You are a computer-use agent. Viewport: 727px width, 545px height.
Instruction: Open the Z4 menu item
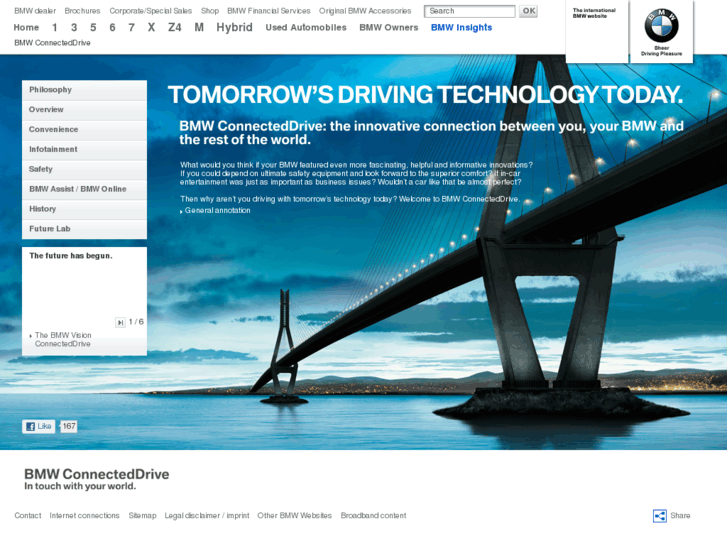[174, 27]
